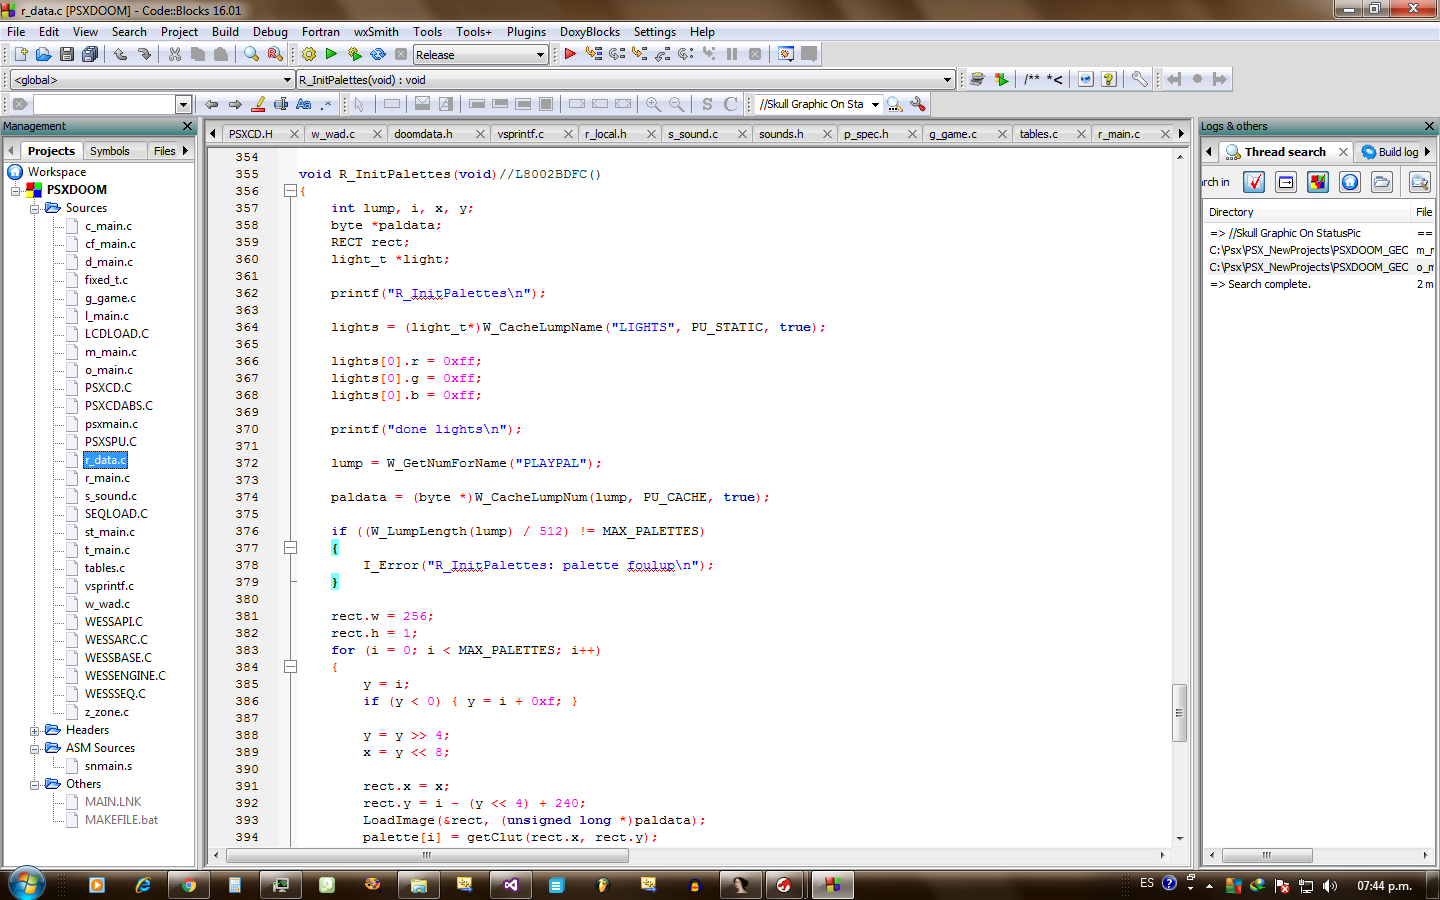Click the New file toolbar icon

click(20, 54)
